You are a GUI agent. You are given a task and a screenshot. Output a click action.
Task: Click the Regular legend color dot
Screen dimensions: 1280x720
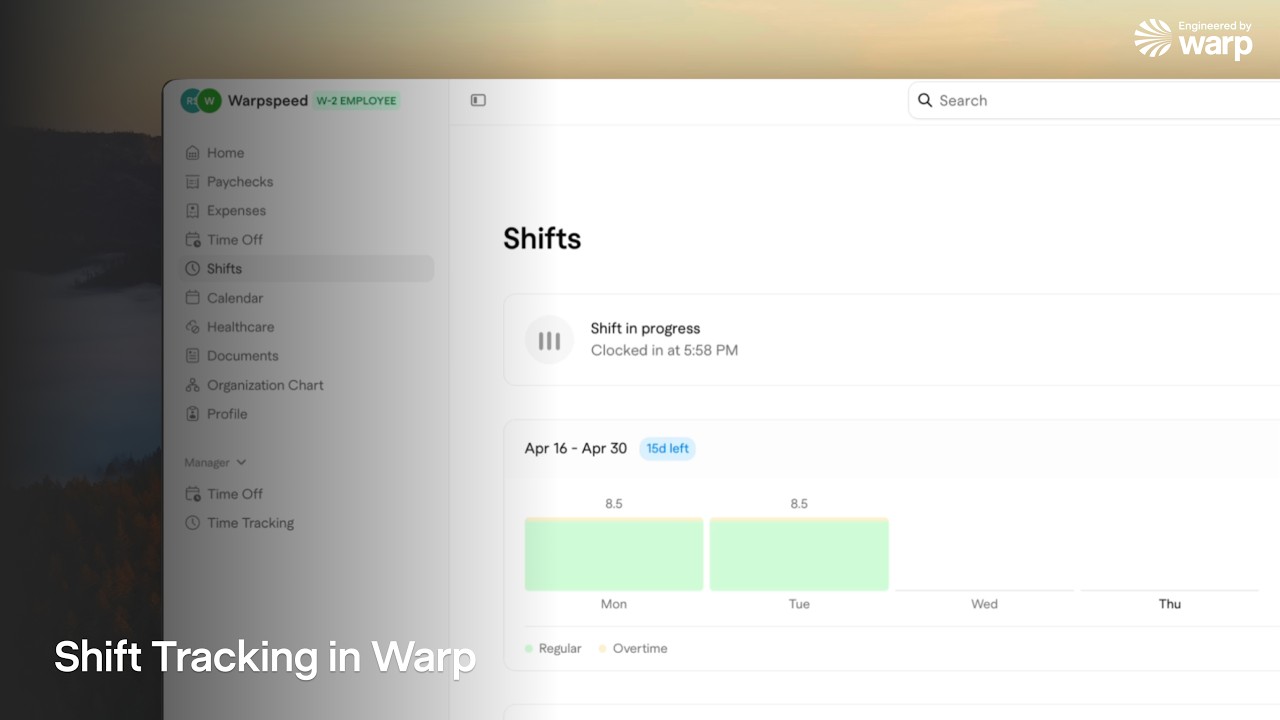click(x=529, y=649)
